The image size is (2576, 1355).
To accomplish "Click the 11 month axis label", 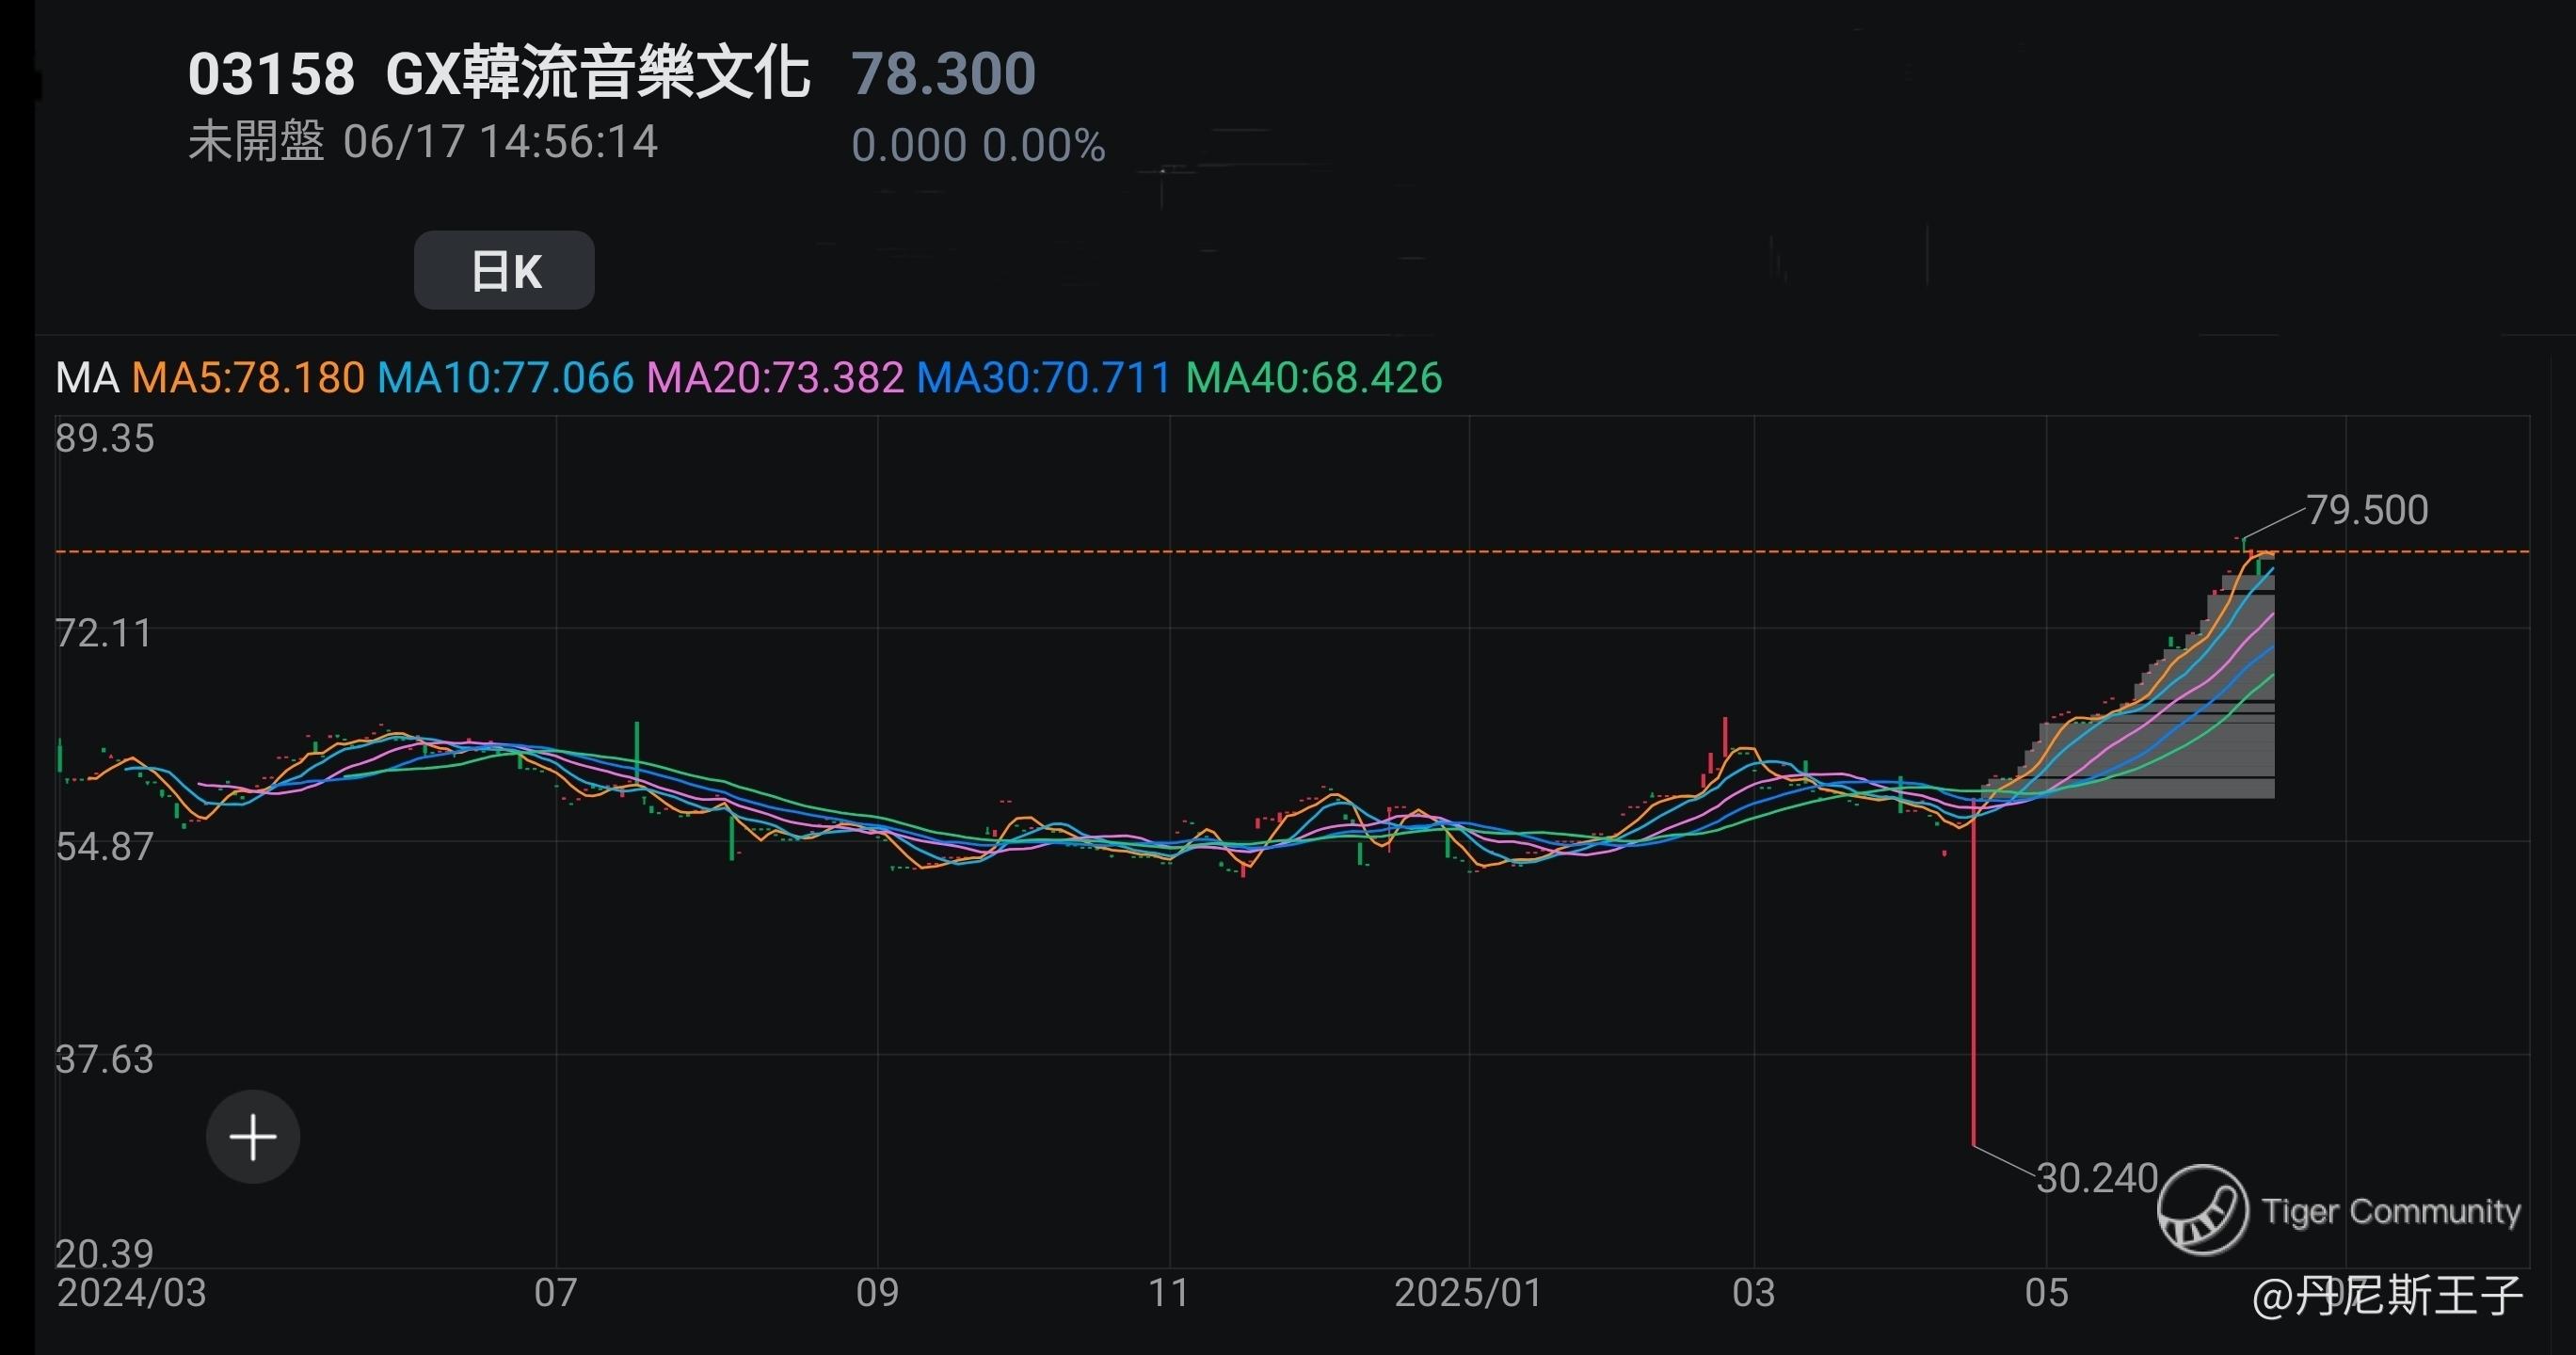I will (x=1168, y=1293).
